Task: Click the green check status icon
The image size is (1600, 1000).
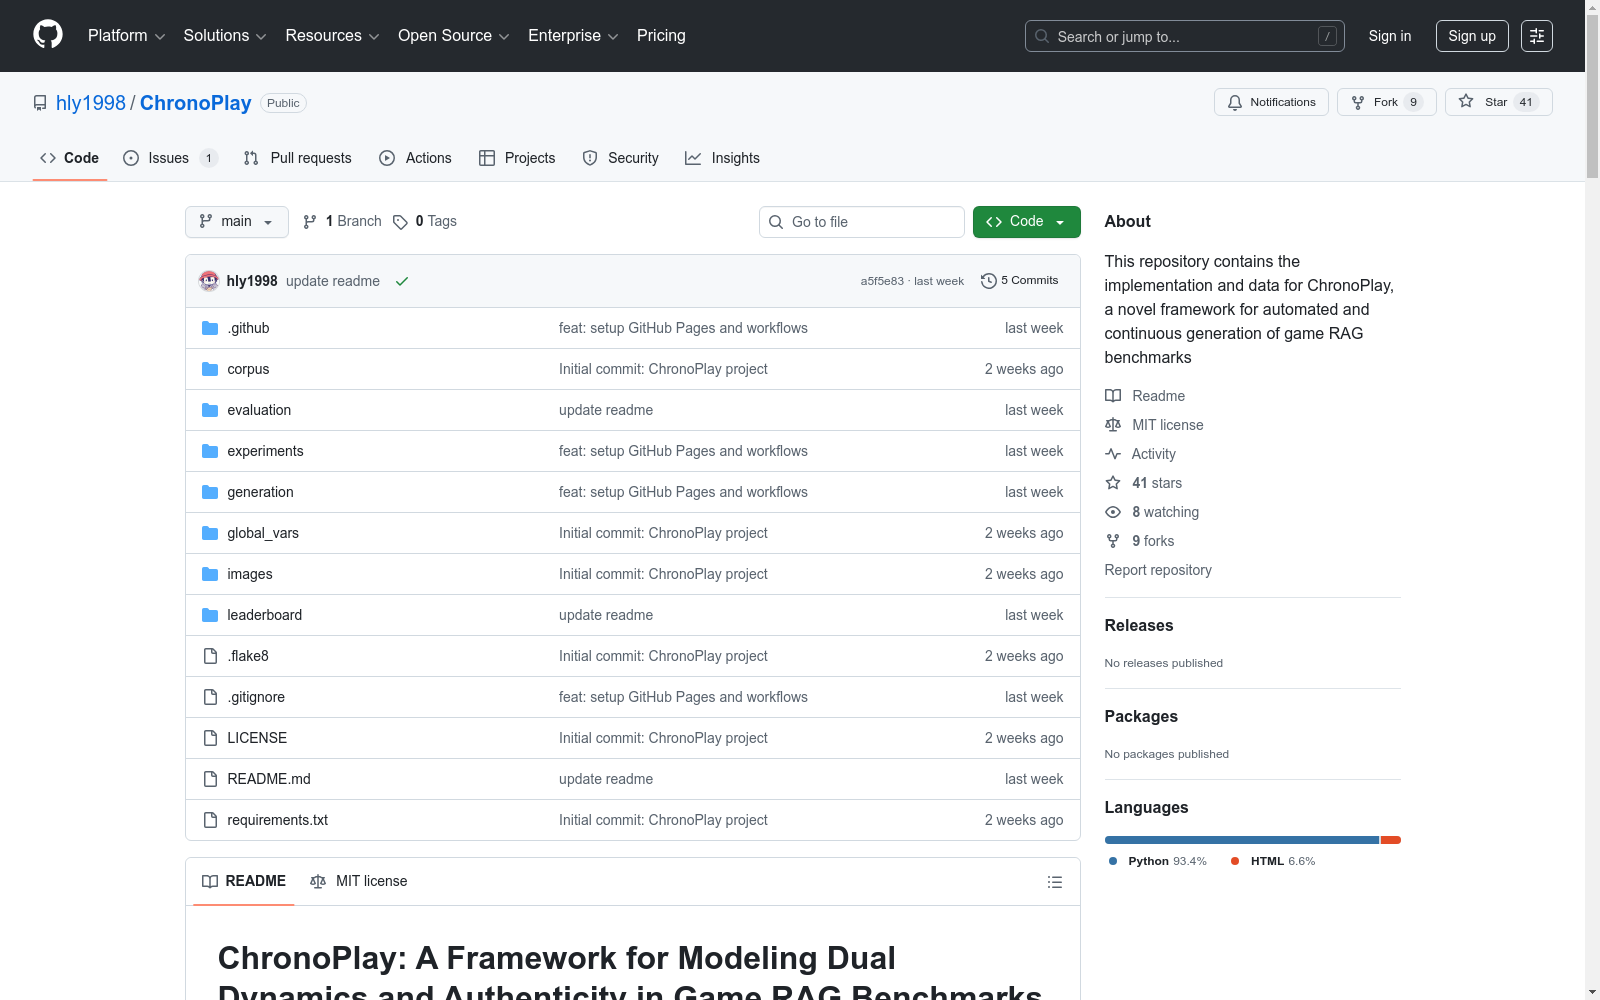Action: point(402,281)
